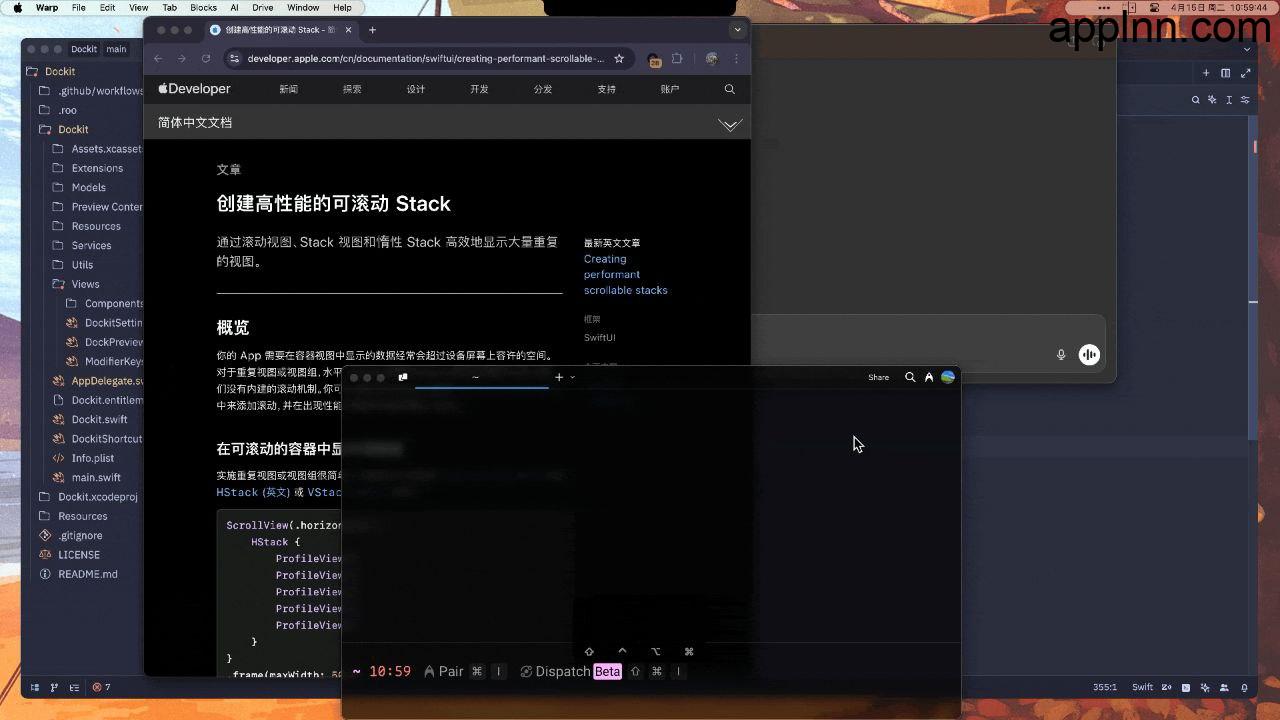Click the developer.apple.com address bar
Image resolution: width=1280 pixels, height=720 pixels.
click(x=425, y=59)
